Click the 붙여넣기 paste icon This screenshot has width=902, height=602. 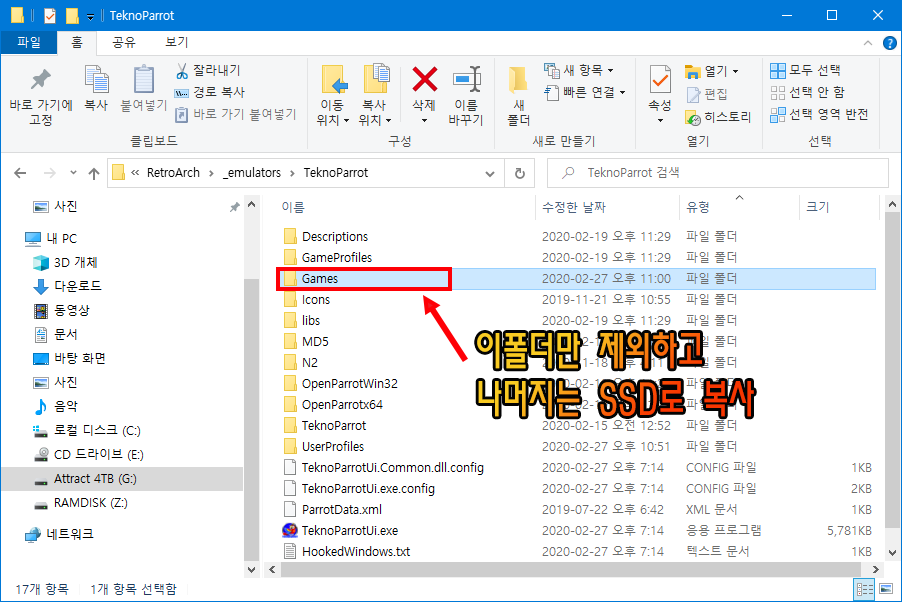point(143,79)
